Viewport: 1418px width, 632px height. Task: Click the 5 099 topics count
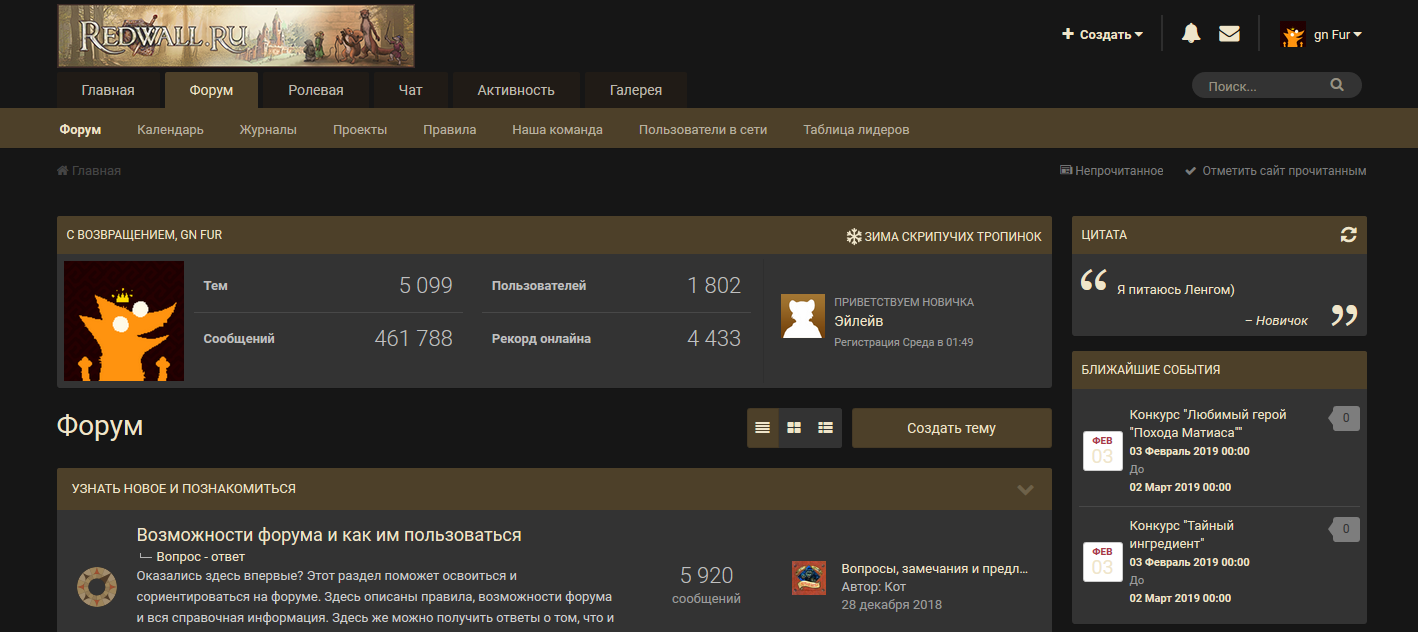click(x=426, y=286)
